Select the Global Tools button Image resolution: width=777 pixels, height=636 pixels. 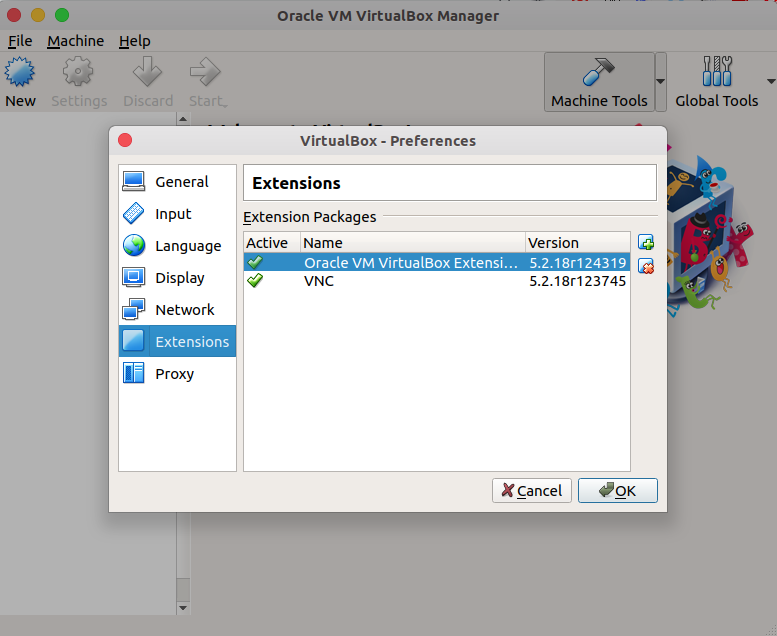pos(717,82)
